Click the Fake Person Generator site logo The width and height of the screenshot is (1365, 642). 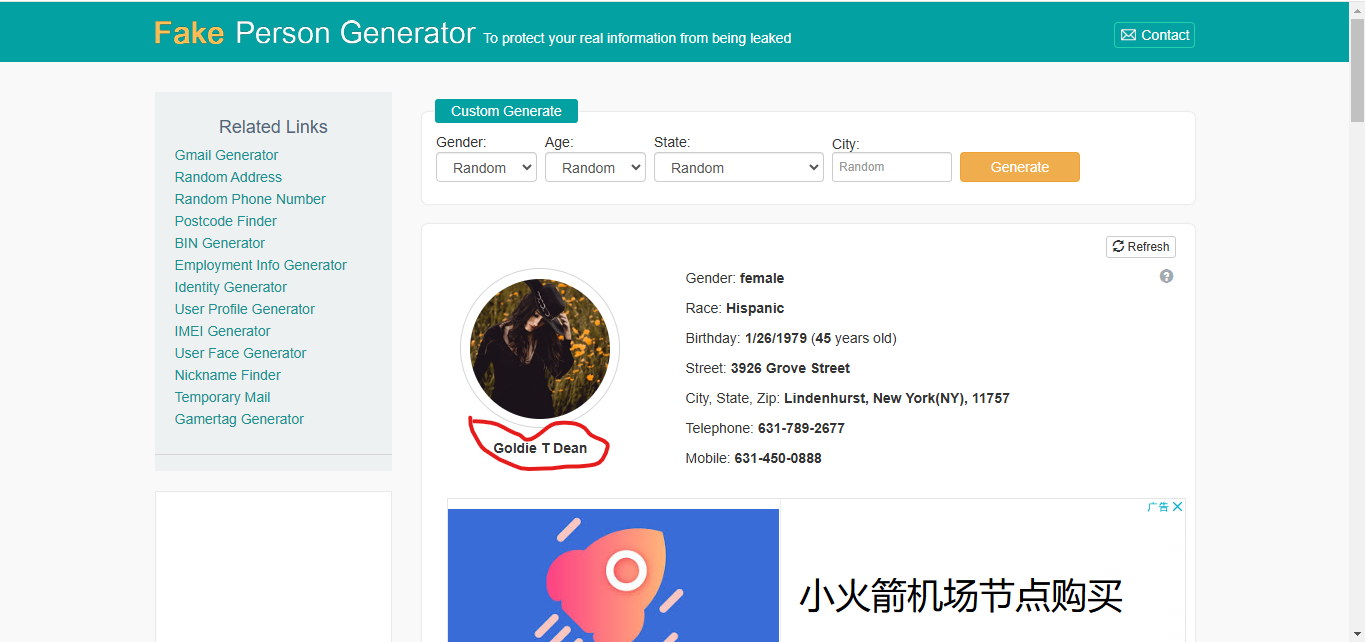coord(314,33)
